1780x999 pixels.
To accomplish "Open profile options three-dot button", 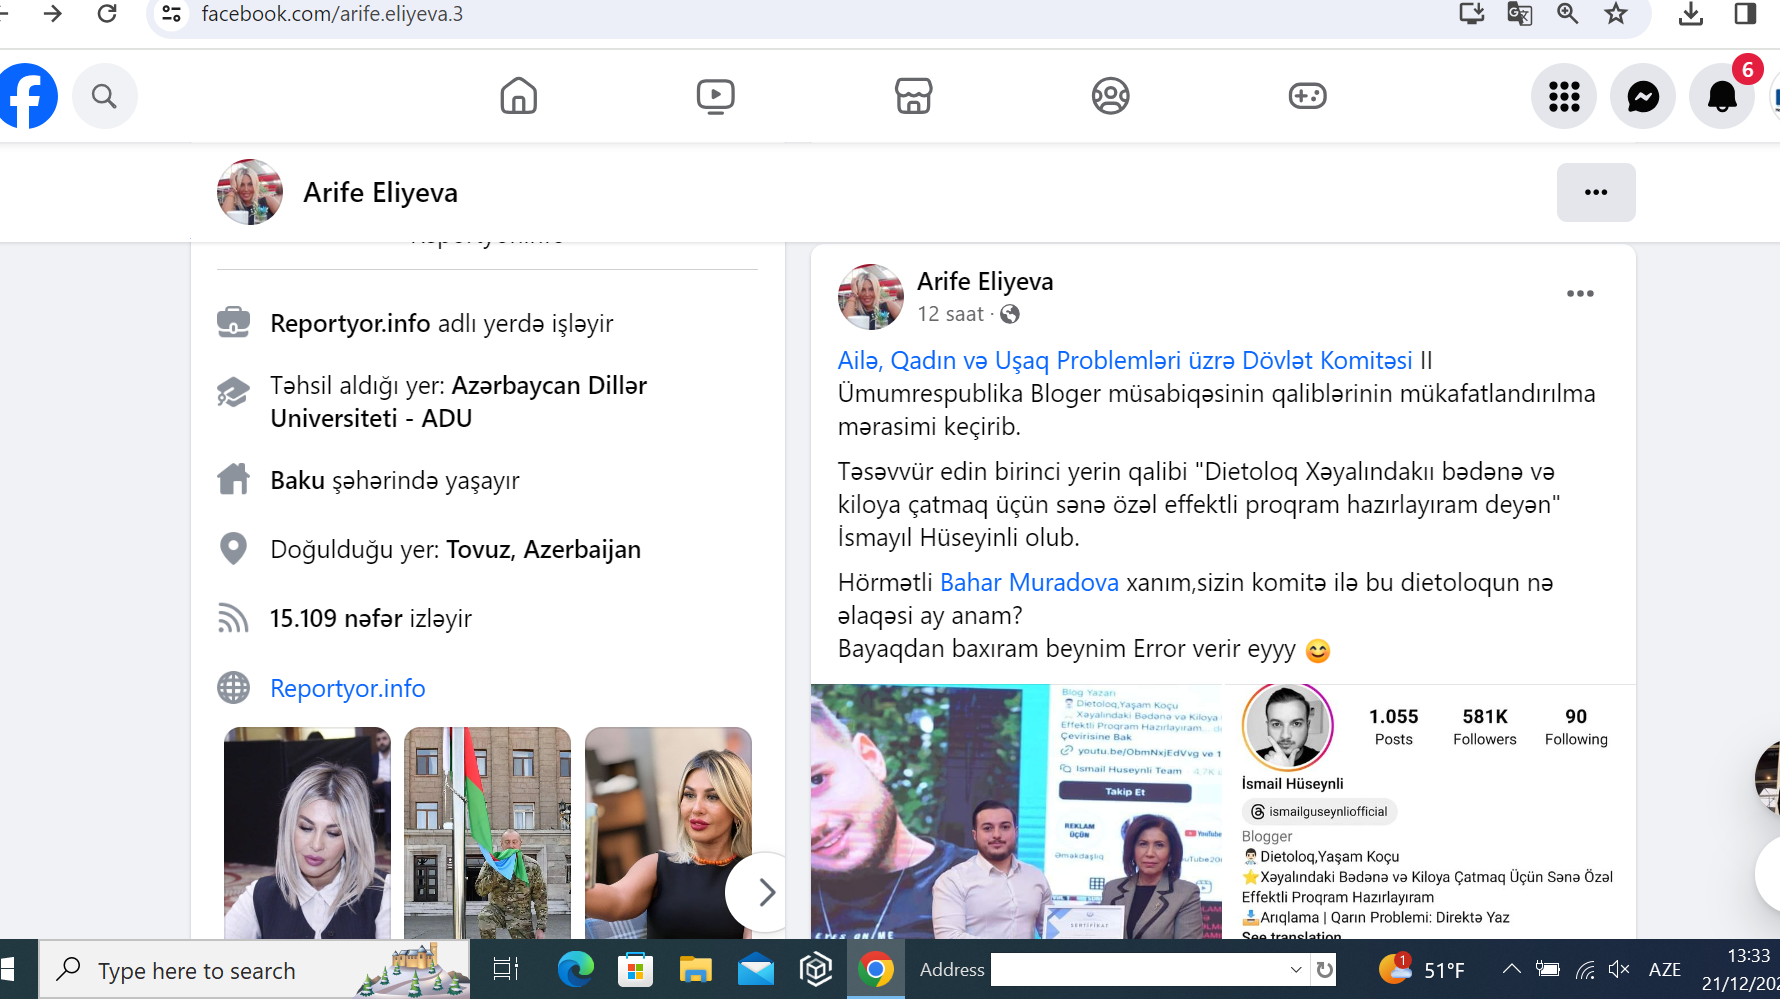I will pyautogui.click(x=1596, y=192).
